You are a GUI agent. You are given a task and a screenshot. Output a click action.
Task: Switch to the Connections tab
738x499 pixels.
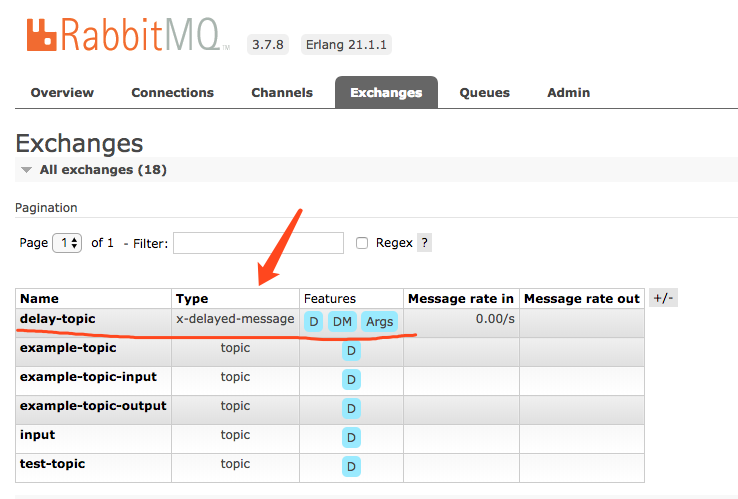(x=173, y=93)
